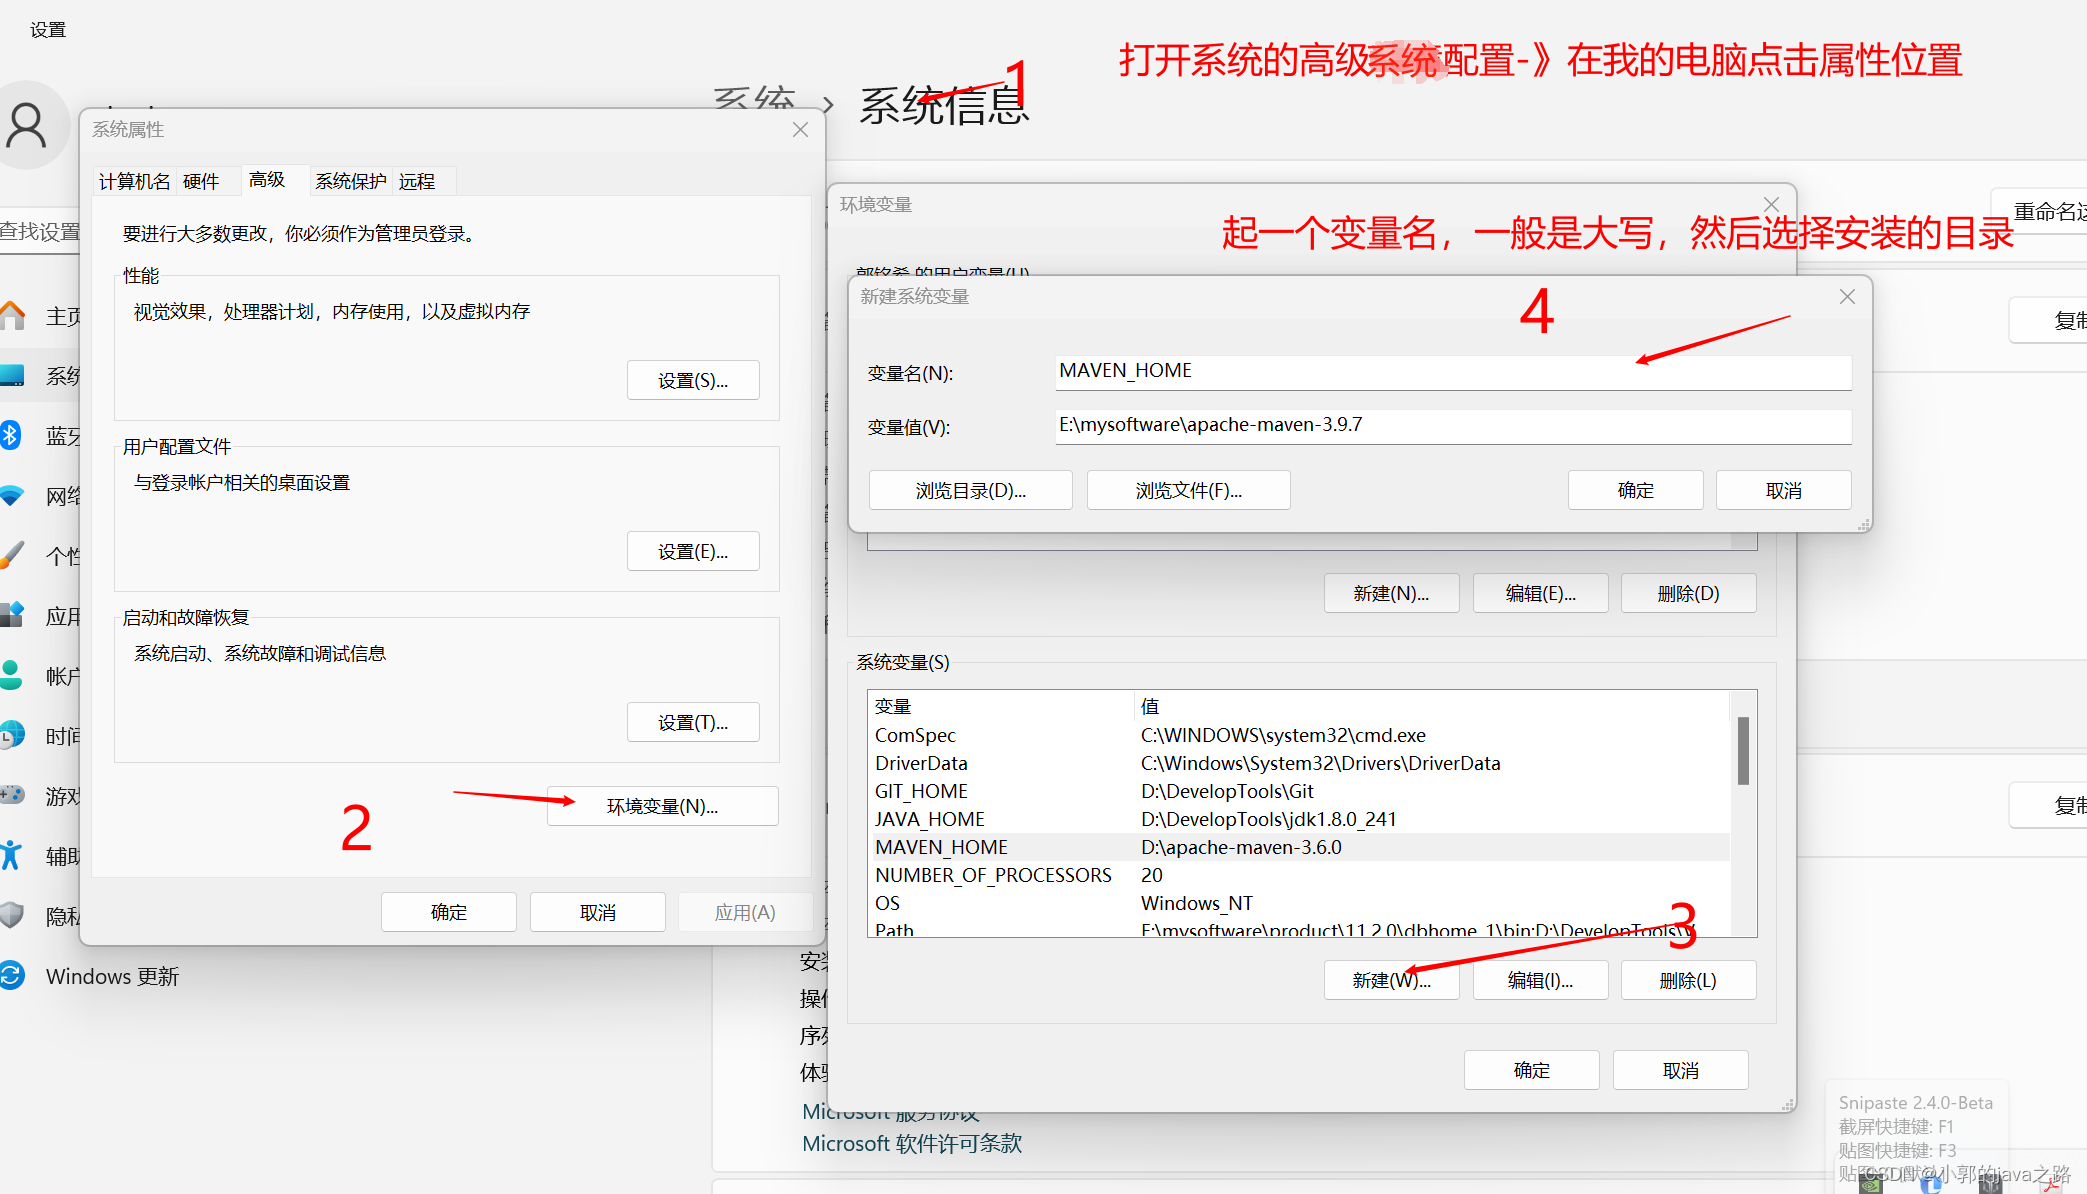This screenshot has width=2087, height=1194.
Task: Click the Home house icon in sidebar
Action: tap(12, 316)
